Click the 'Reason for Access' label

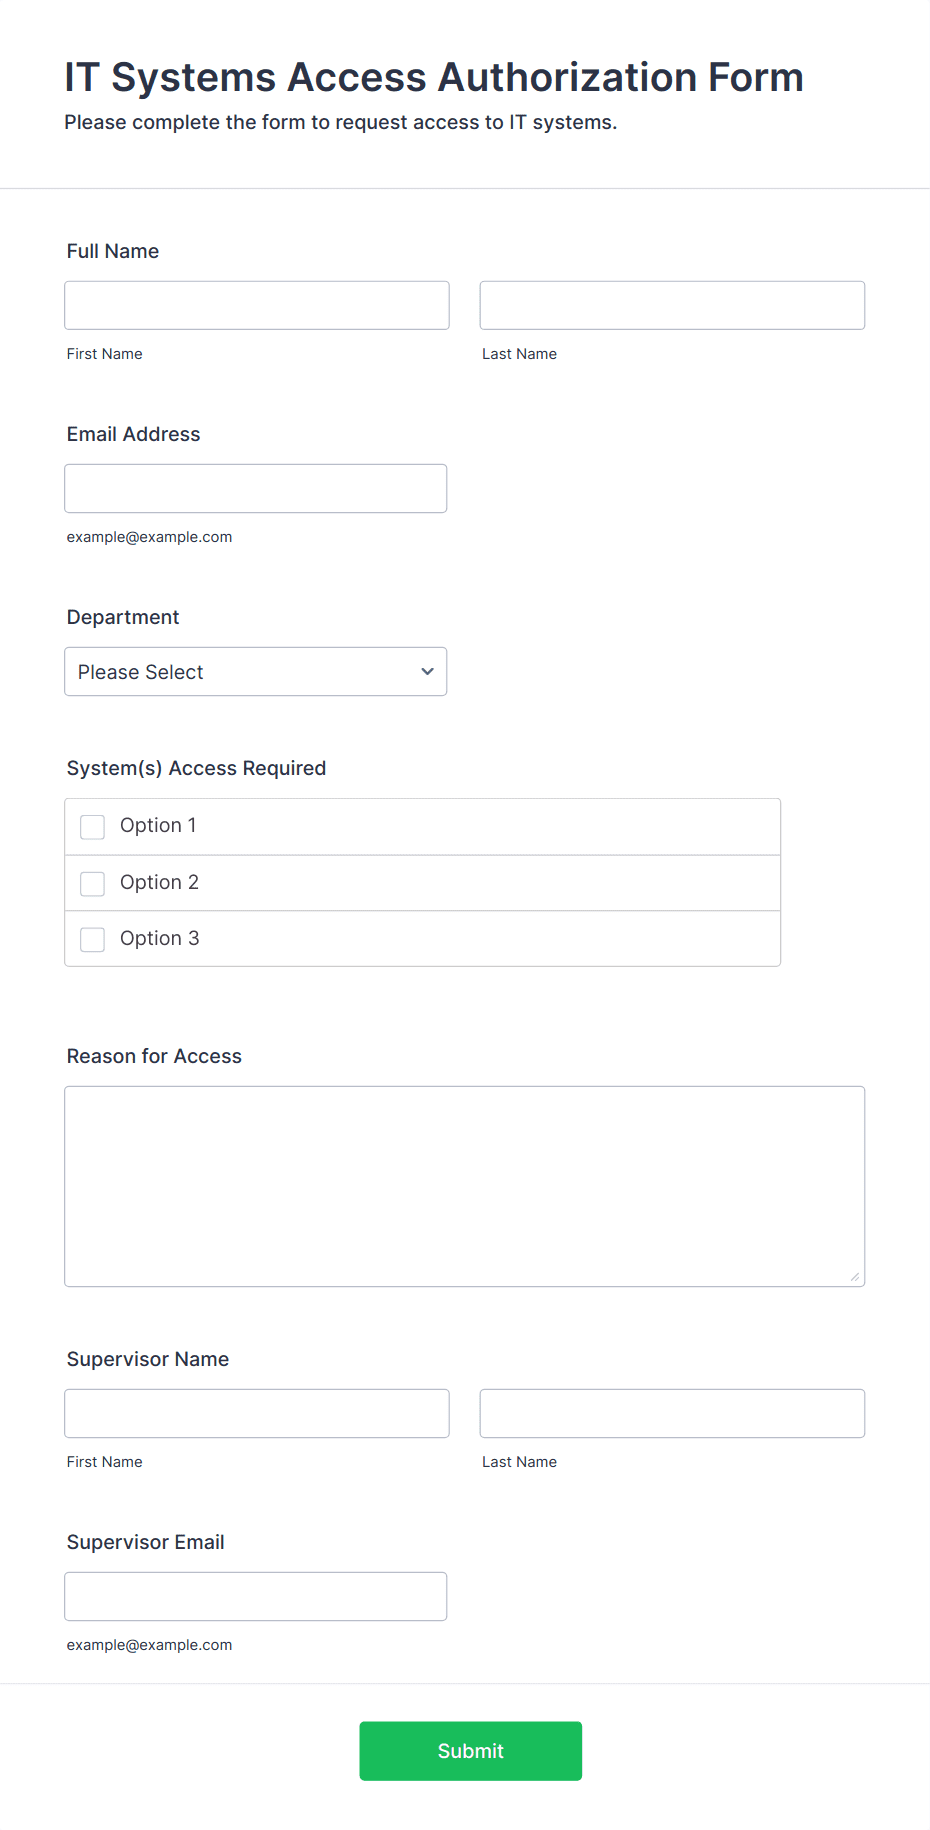[154, 1056]
